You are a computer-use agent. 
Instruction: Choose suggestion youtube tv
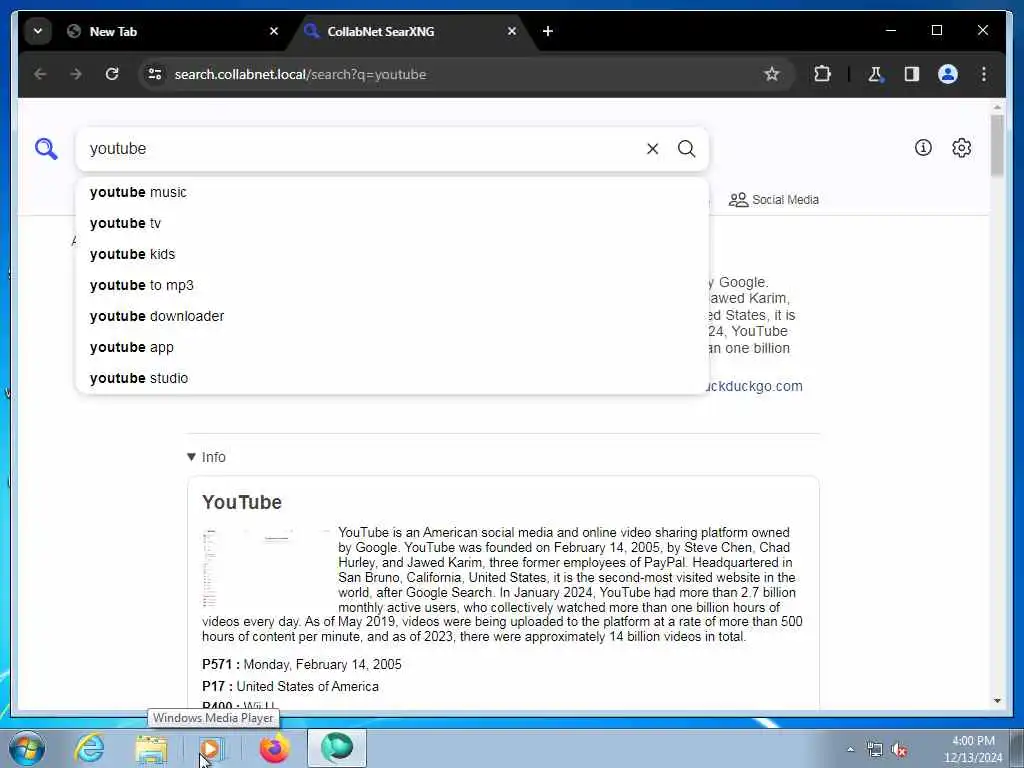tap(392, 223)
